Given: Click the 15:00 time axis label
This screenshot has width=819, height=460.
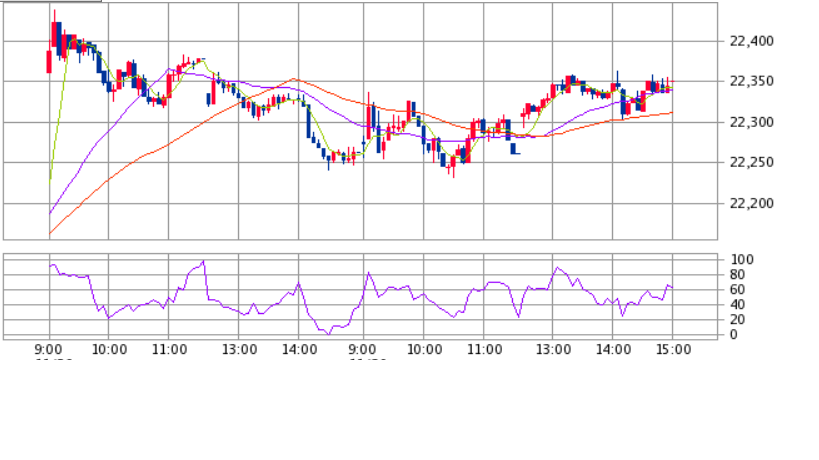Looking at the screenshot, I should pos(673,349).
